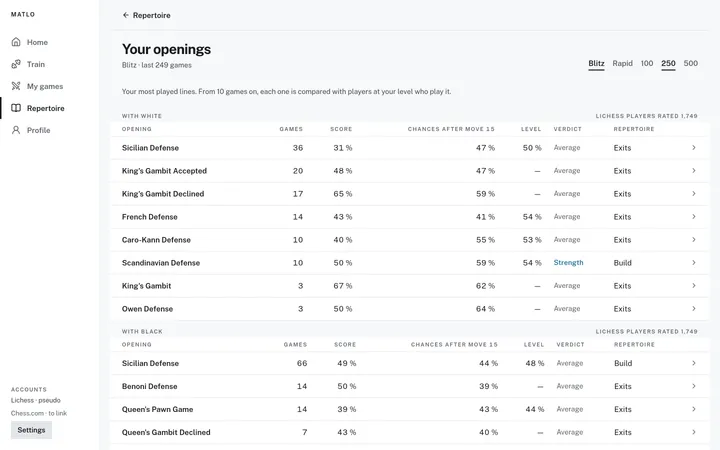Open the White Sicilian Defense row chevron
The image size is (720, 450).
[x=694, y=147]
